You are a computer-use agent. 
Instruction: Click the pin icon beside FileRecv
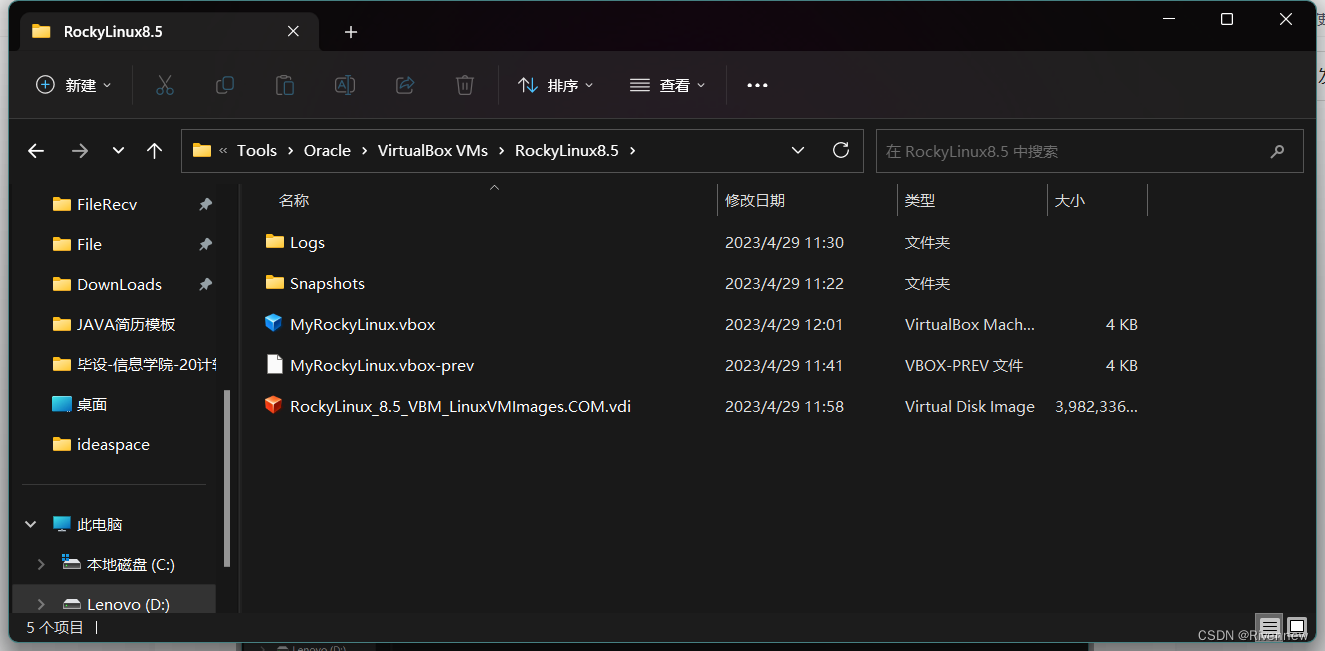[205, 204]
